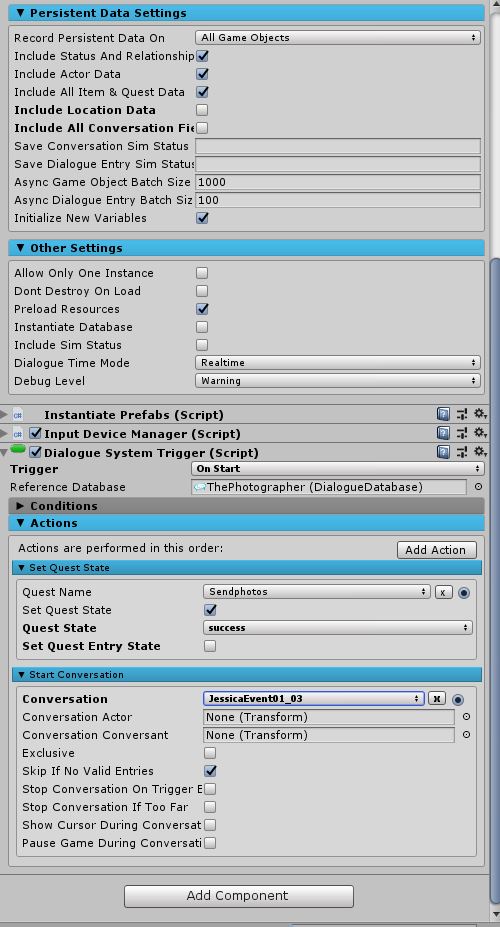
Task: Click the inspector vertical scrollbar
Action: point(495,577)
